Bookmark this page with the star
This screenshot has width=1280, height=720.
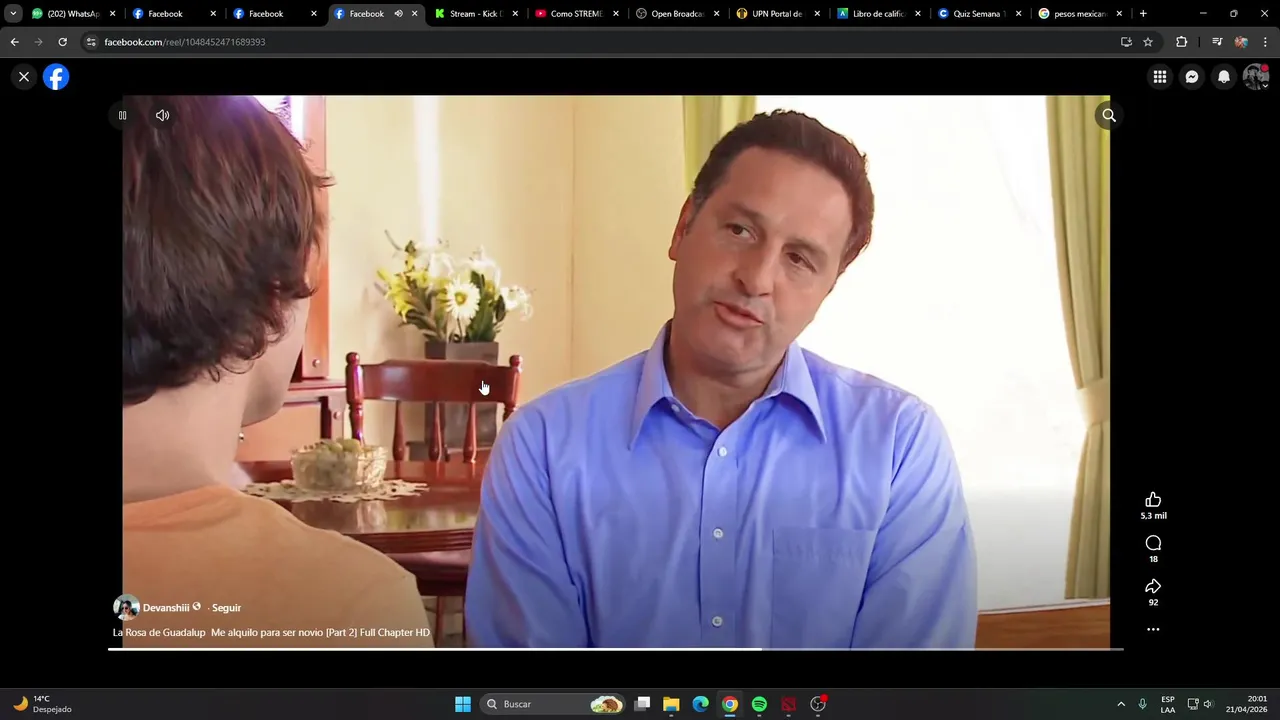tap(1148, 42)
